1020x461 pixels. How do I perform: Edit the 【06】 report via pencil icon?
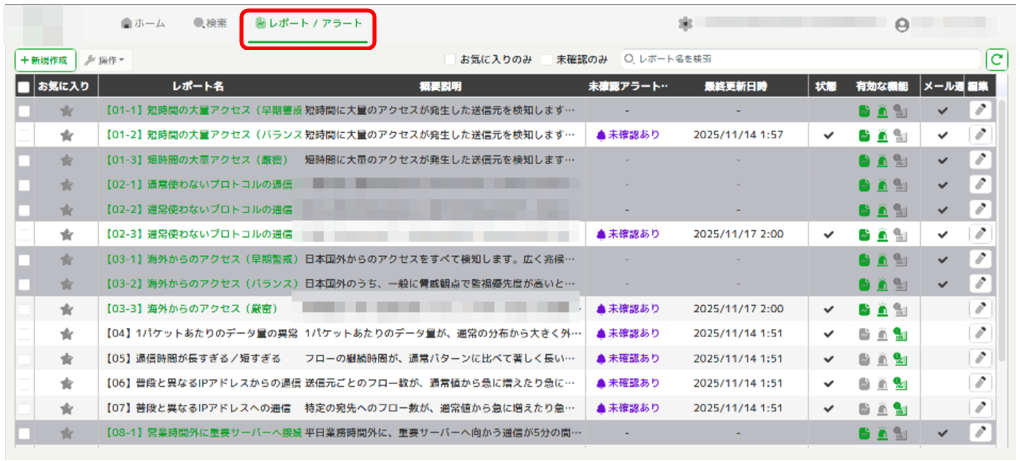coord(980,383)
